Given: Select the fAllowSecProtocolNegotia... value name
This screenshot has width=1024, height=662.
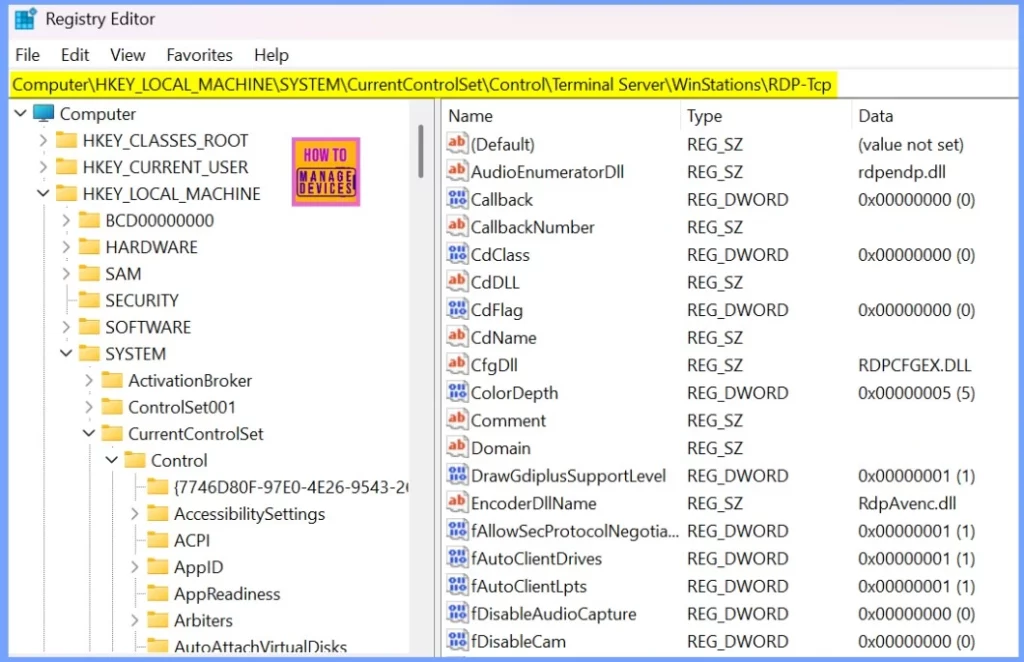Looking at the screenshot, I should (x=575, y=531).
